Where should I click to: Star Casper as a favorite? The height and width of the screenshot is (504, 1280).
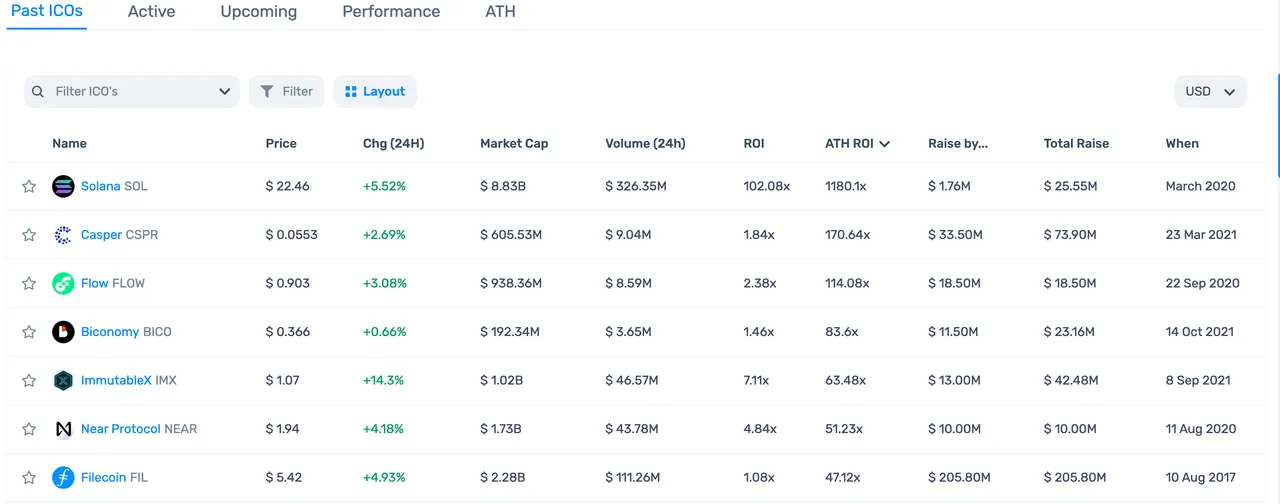(x=29, y=235)
